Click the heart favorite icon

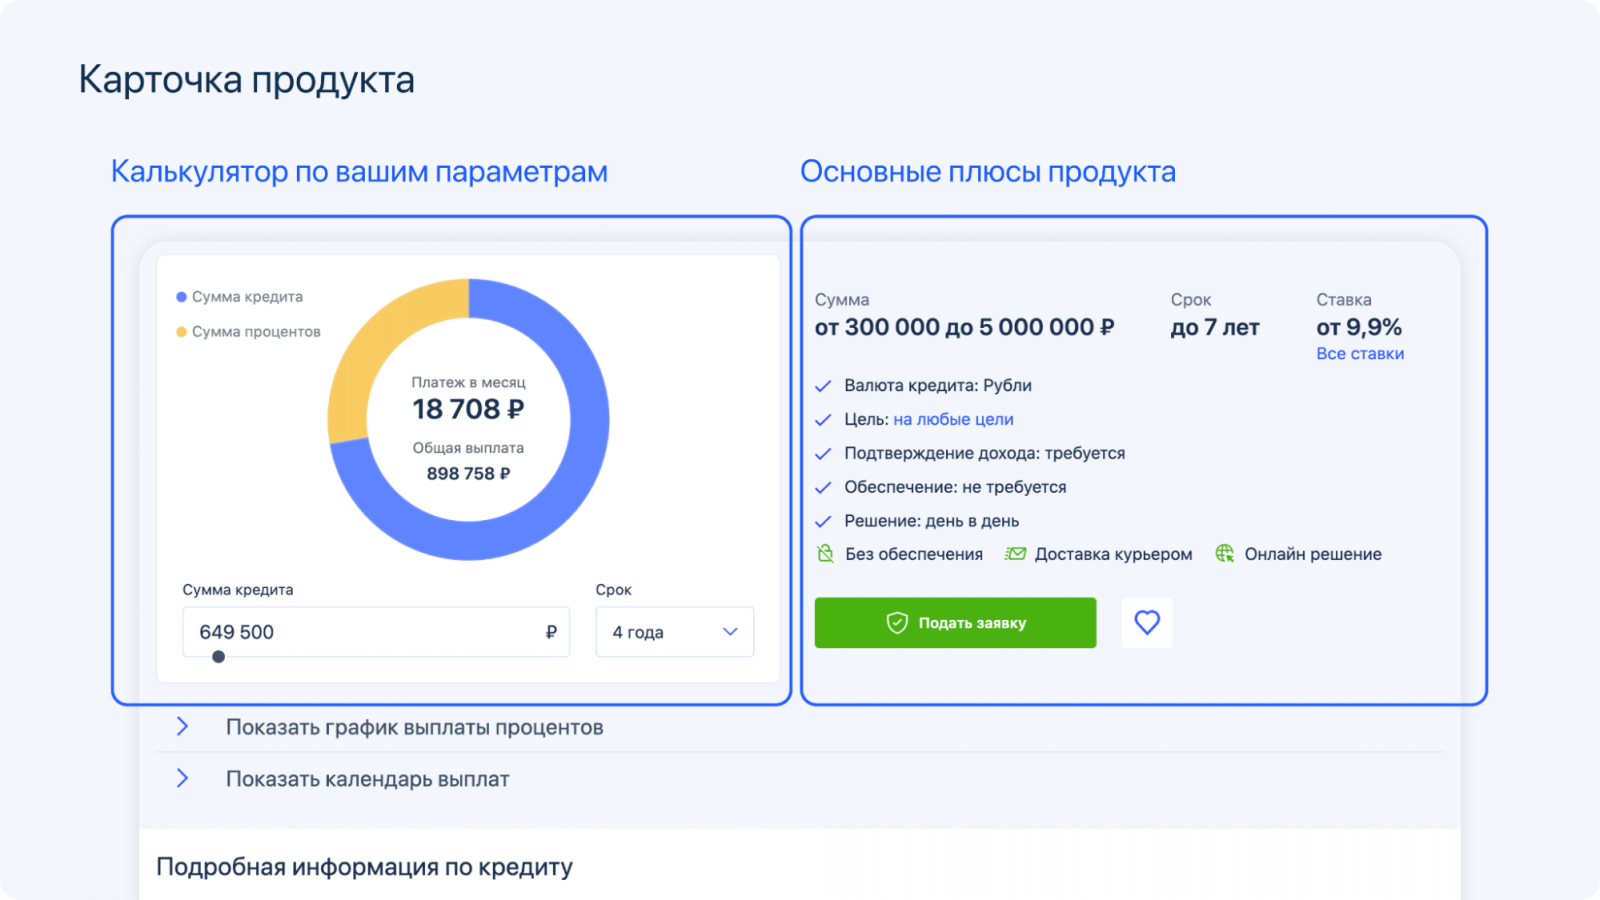click(x=1147, y=623)
